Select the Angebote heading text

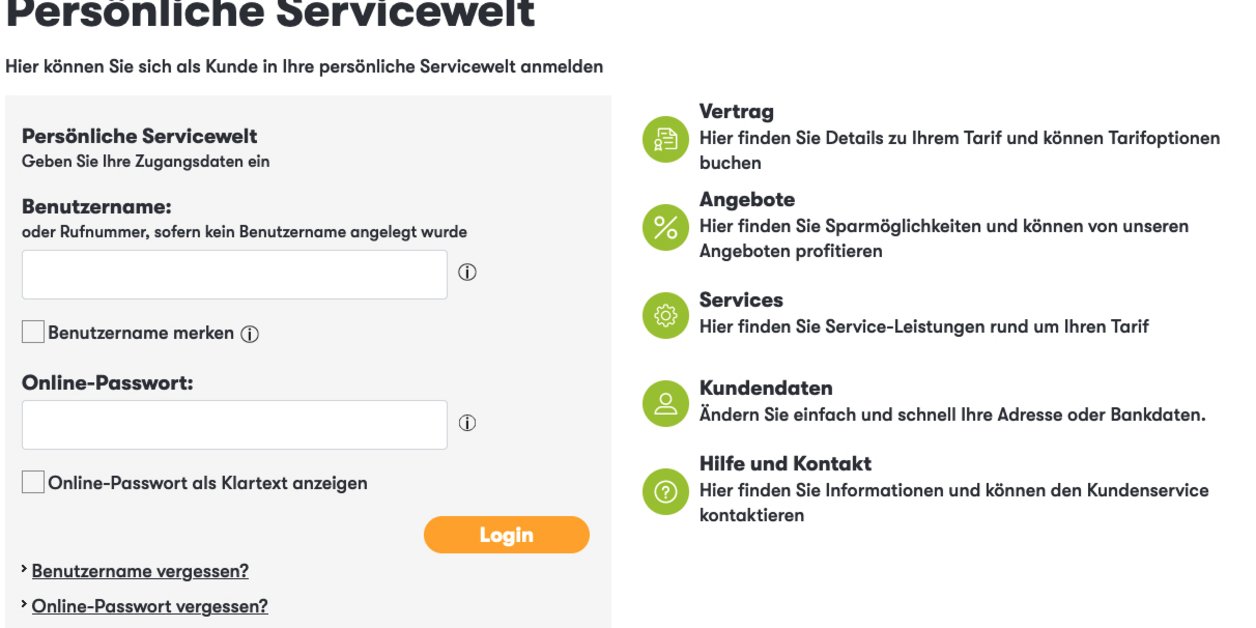click(x=748, y=199)
